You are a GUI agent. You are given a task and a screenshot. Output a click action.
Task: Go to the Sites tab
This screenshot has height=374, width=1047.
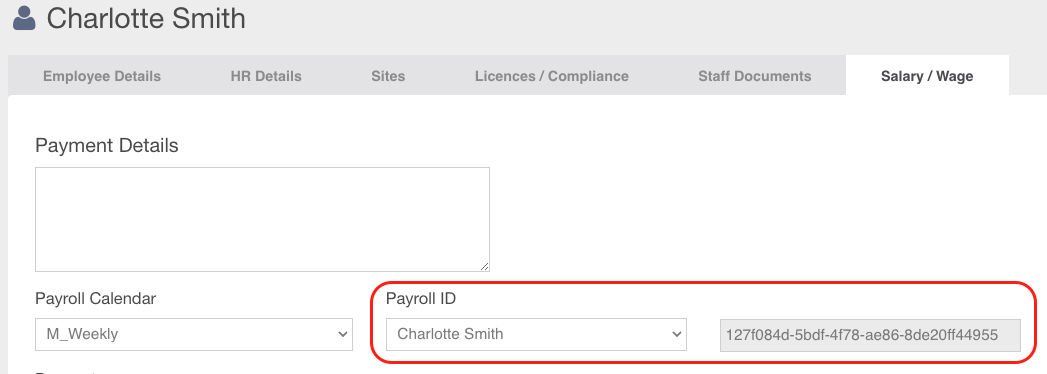tap(388, 76)
